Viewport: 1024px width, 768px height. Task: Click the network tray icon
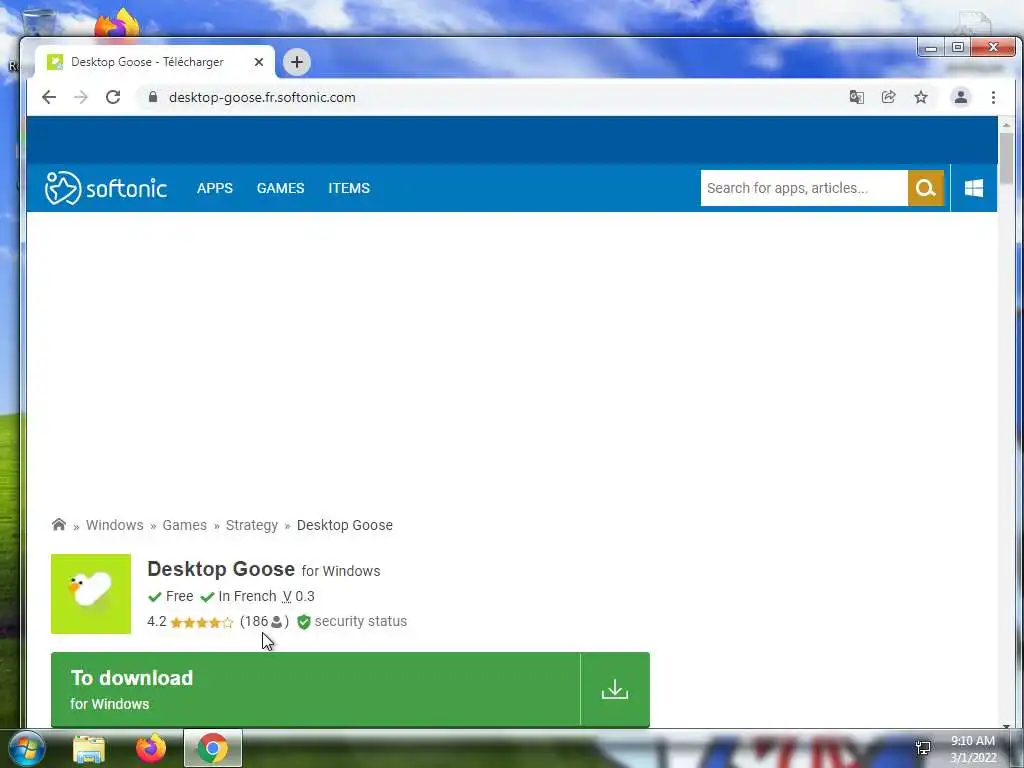coord(923,748)
